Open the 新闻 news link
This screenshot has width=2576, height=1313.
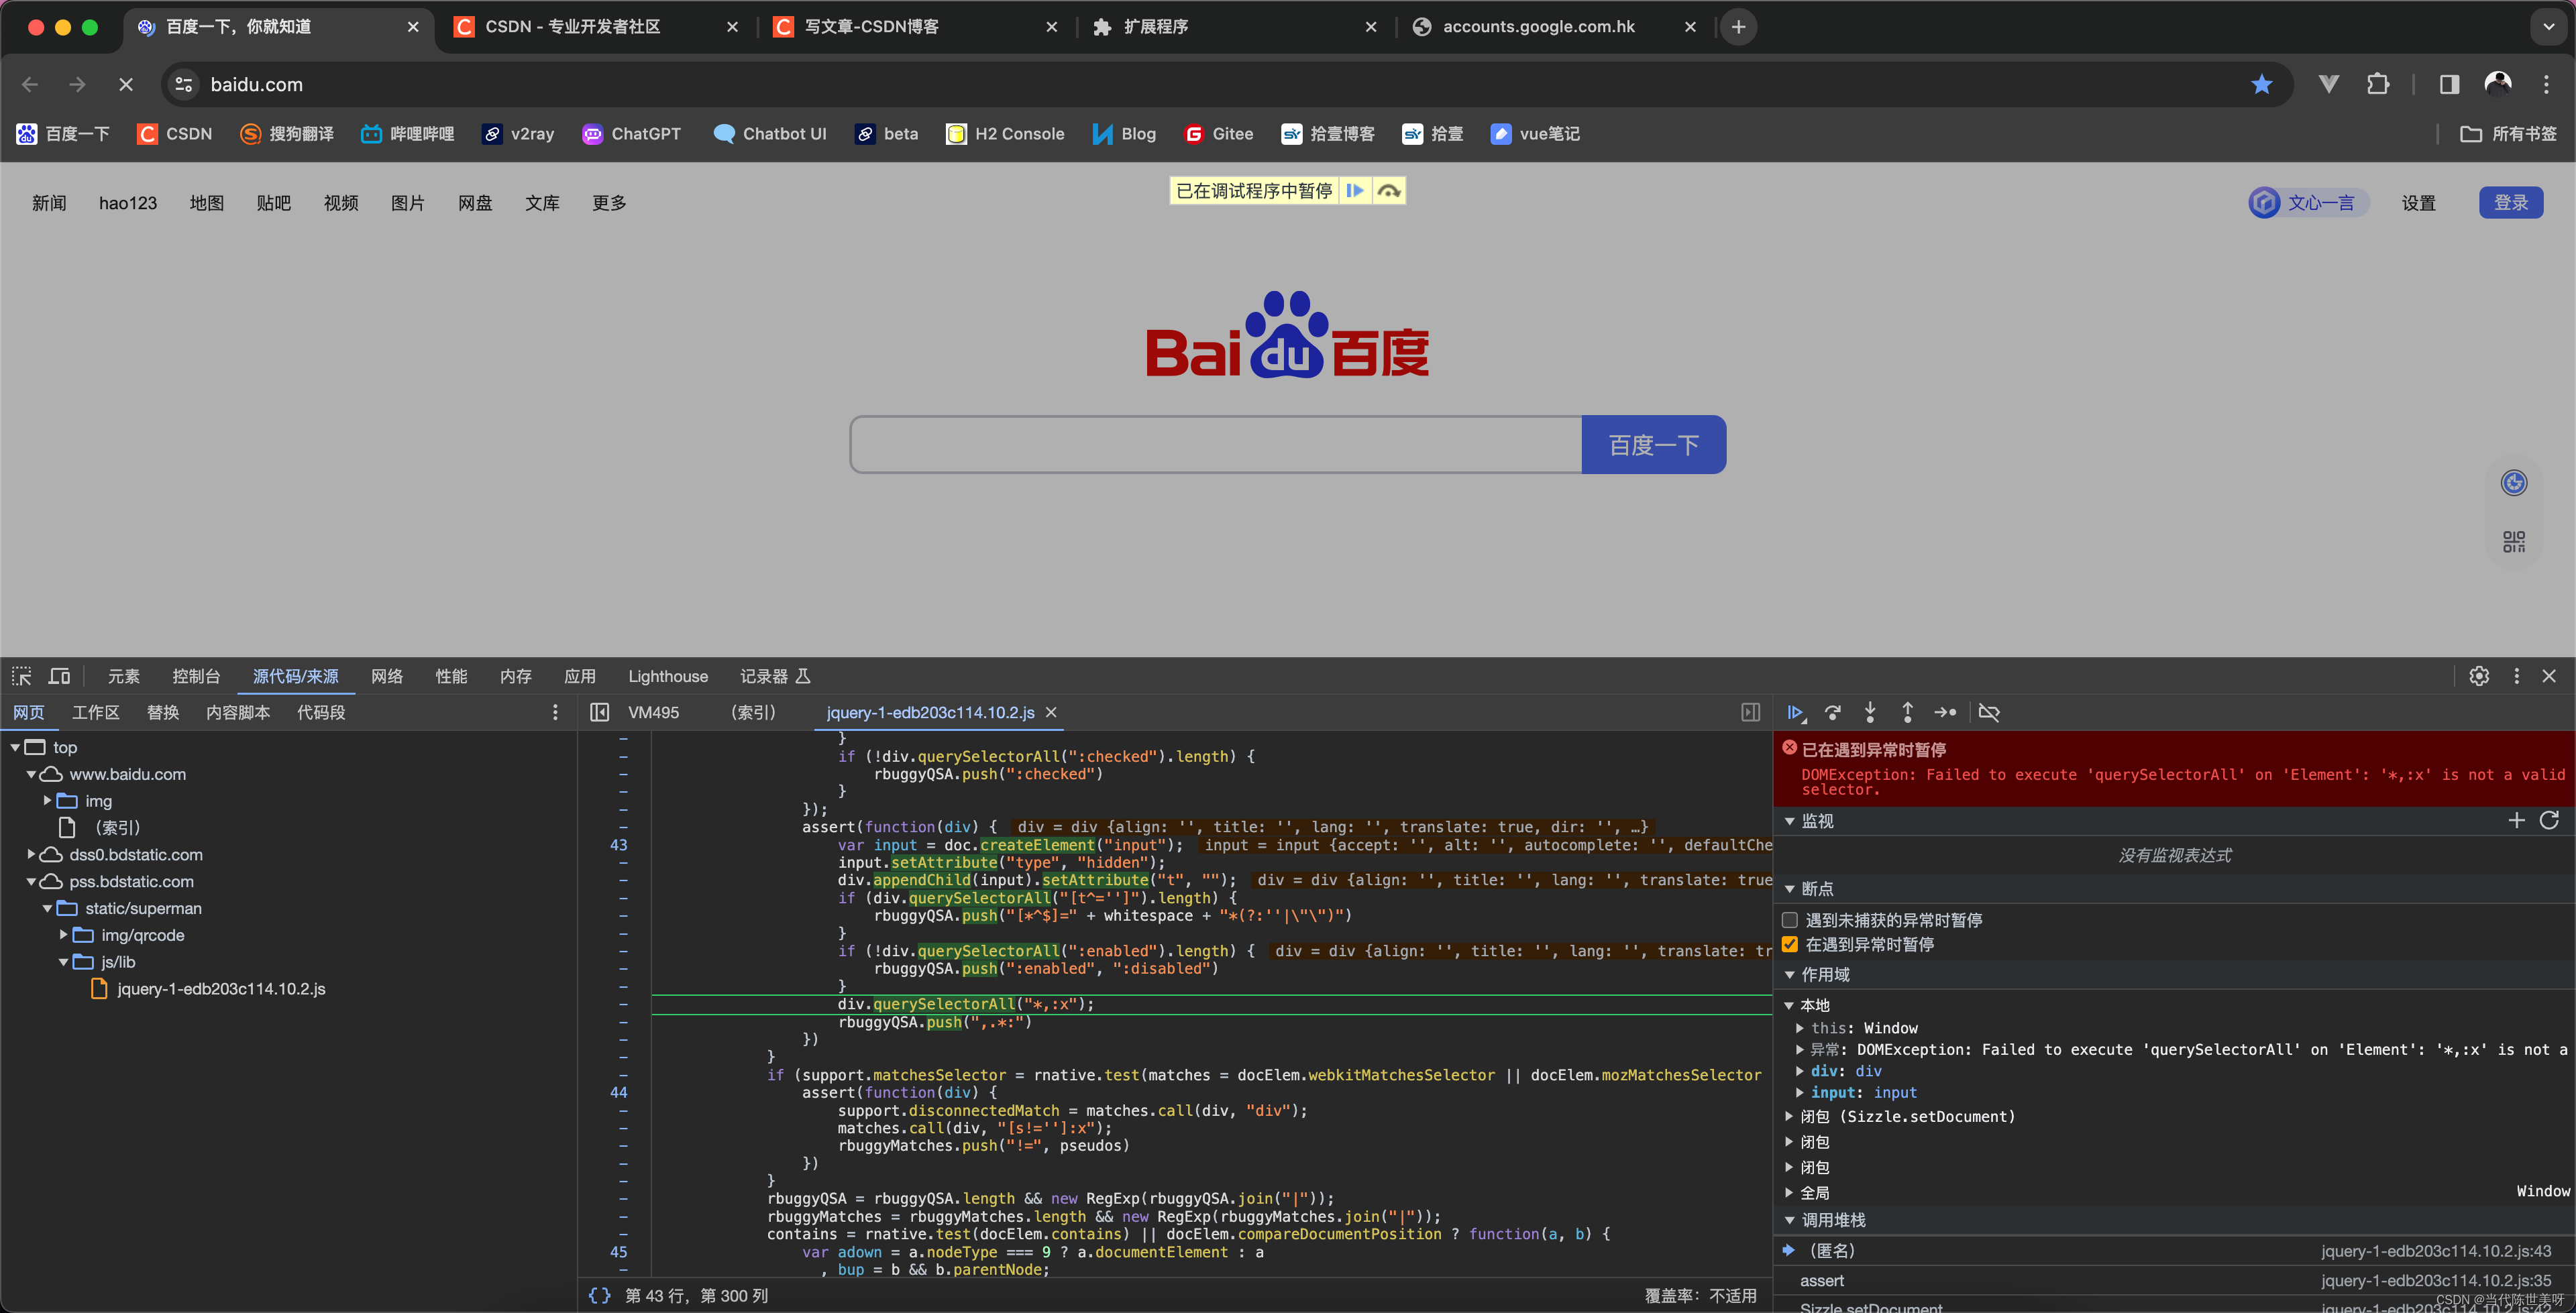coord(49,202)
